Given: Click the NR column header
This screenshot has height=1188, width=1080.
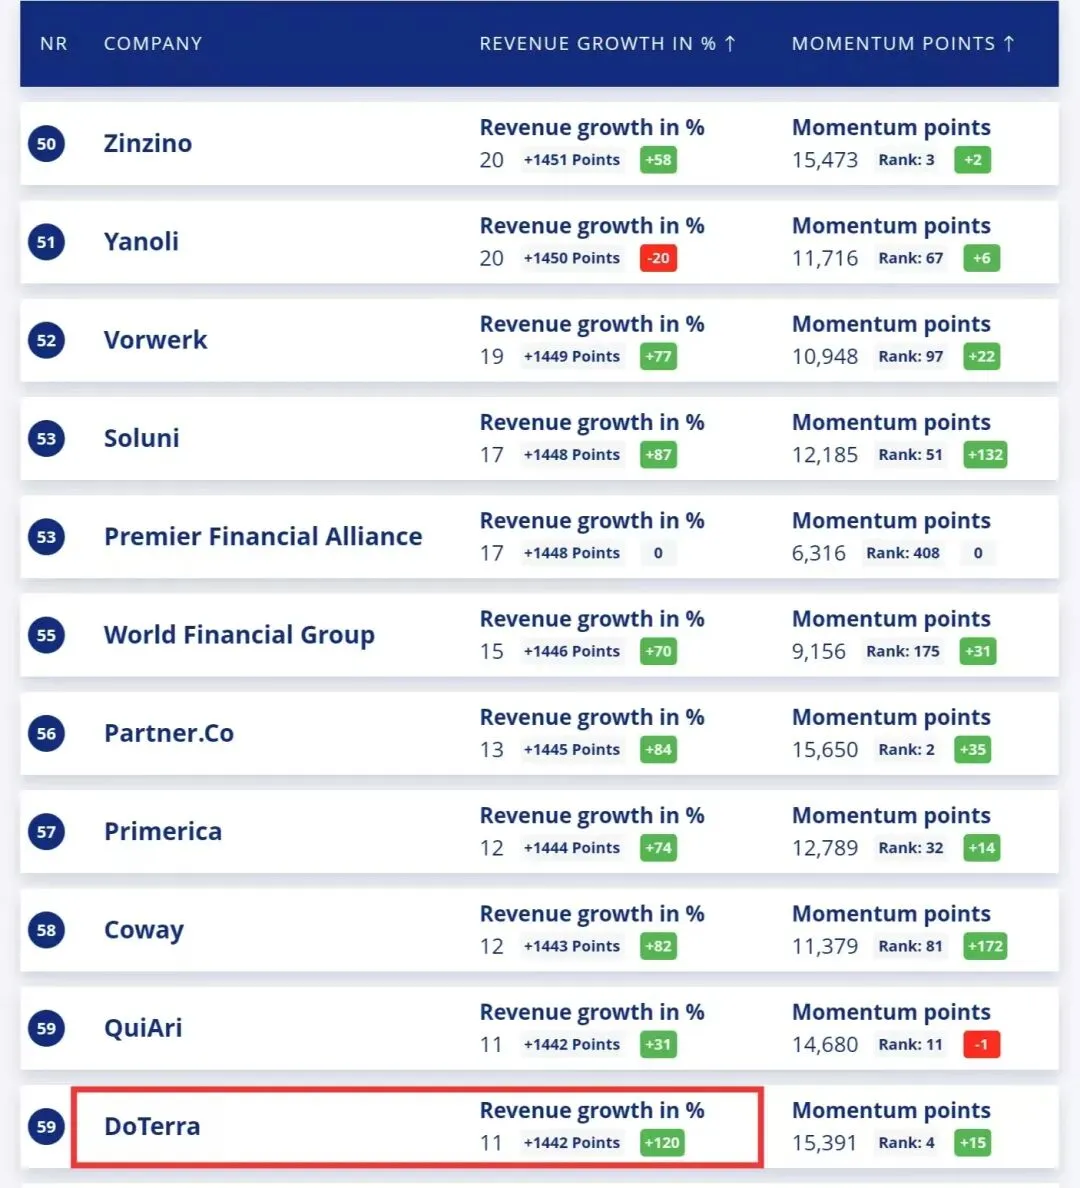Looking at the screenshot, I should tap(54, 44).
